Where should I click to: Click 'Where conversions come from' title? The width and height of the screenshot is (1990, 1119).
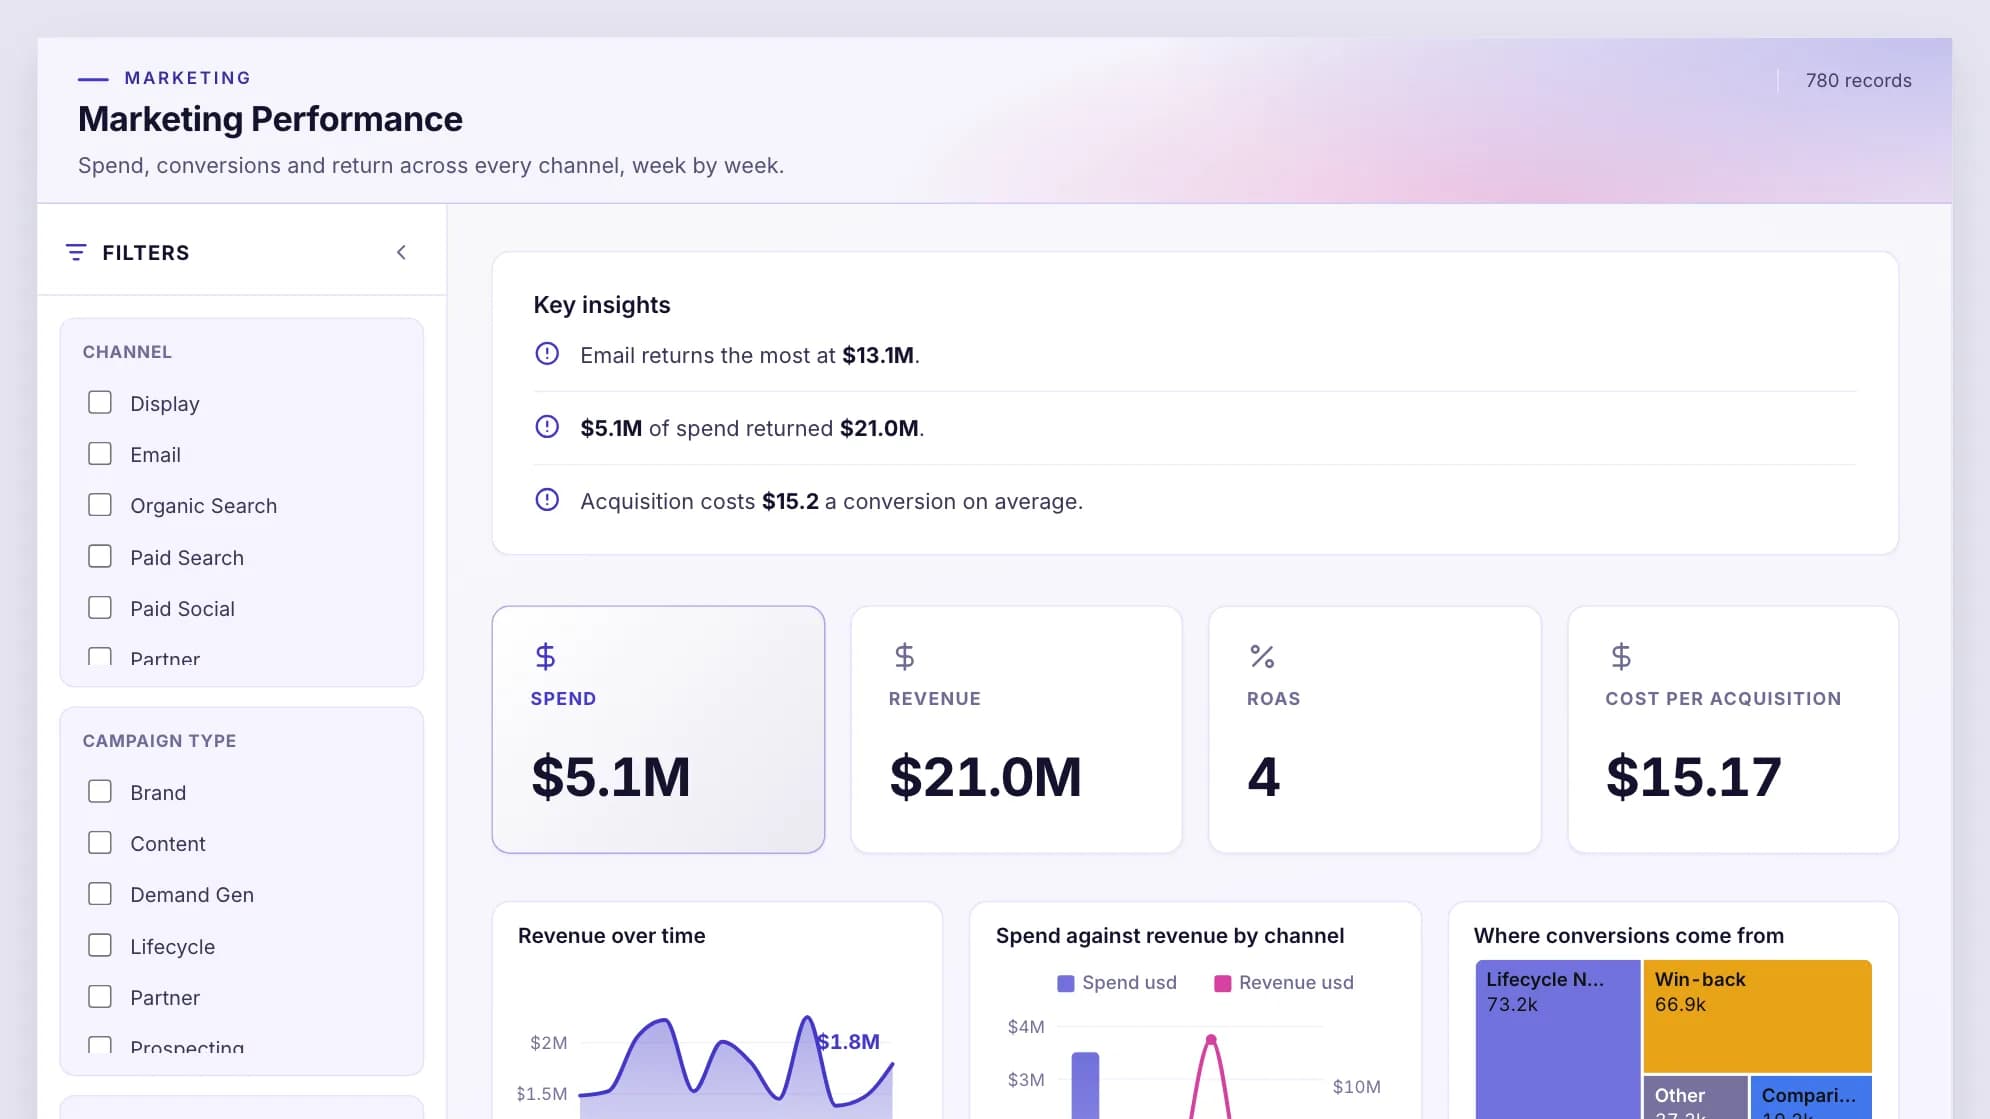[x=1628, y=935]
